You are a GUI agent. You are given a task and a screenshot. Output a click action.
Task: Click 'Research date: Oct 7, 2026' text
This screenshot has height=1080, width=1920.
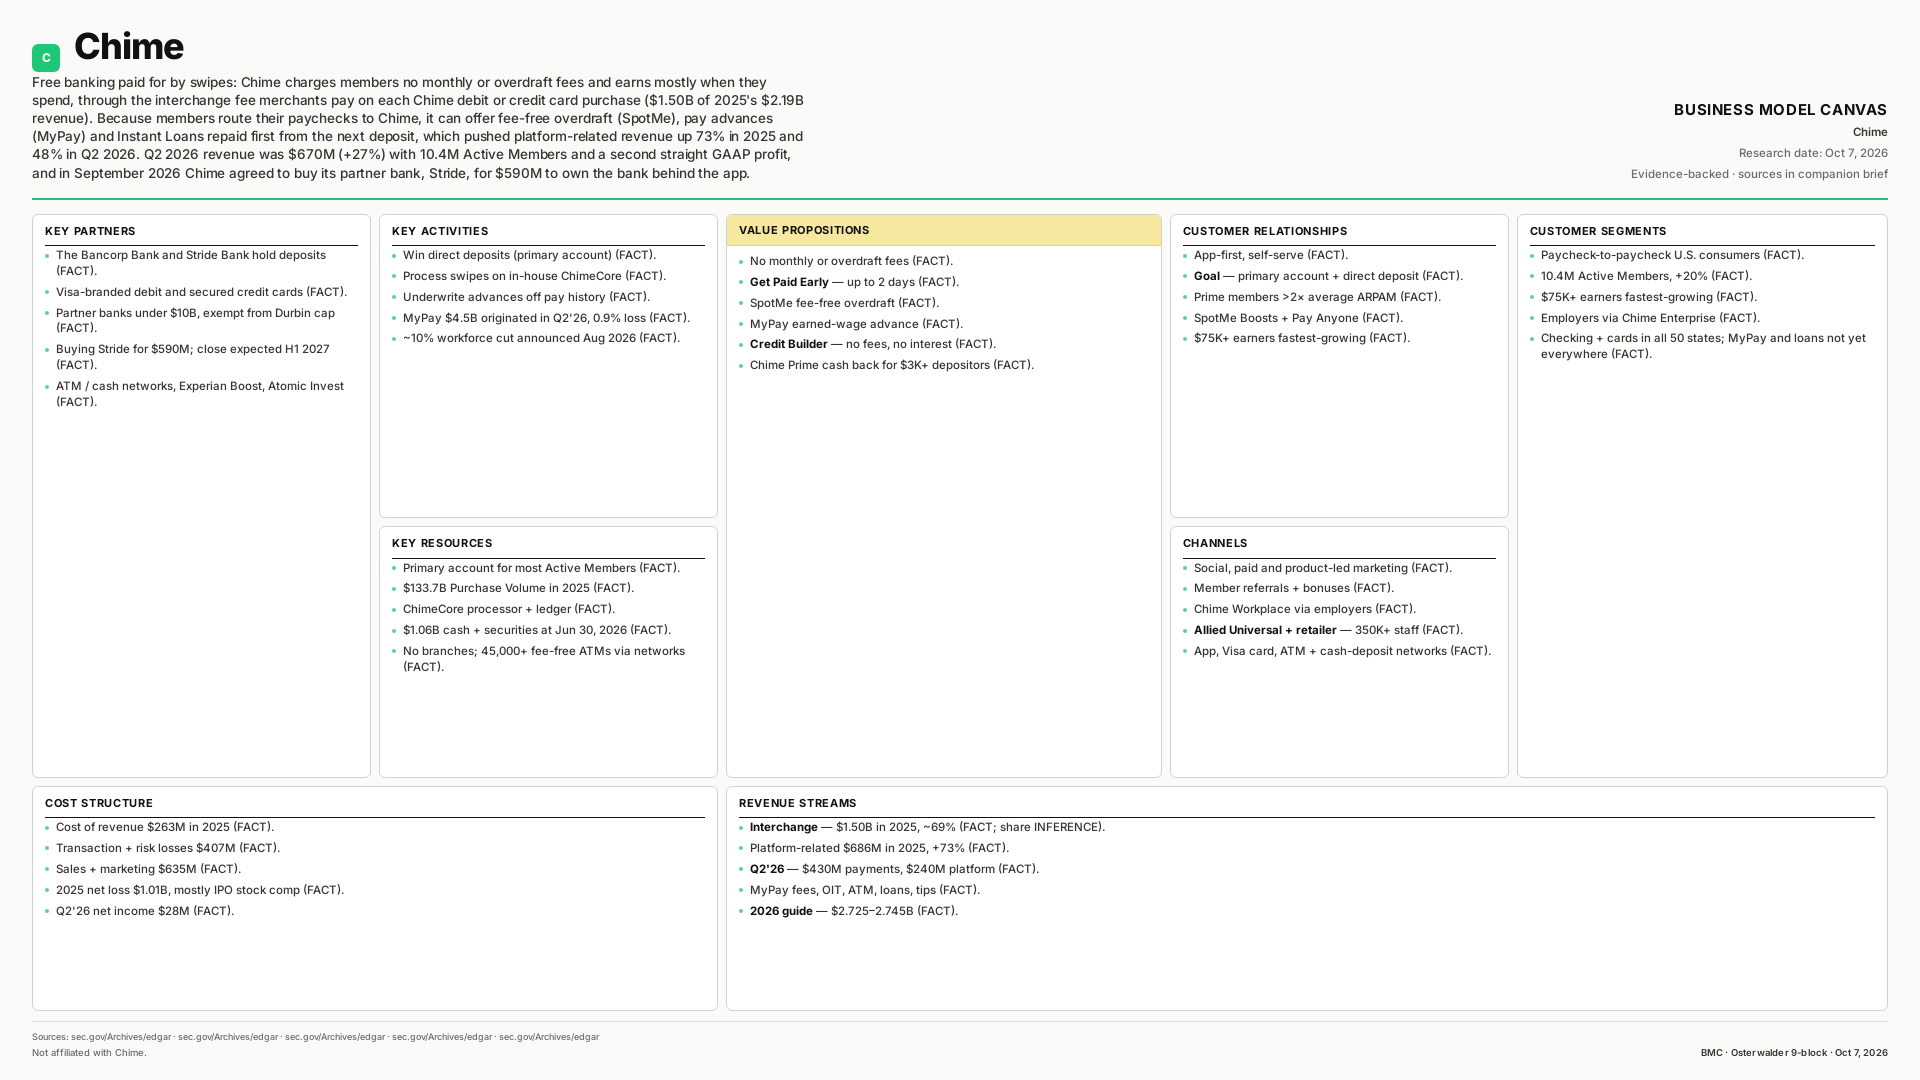point(1813,153)
